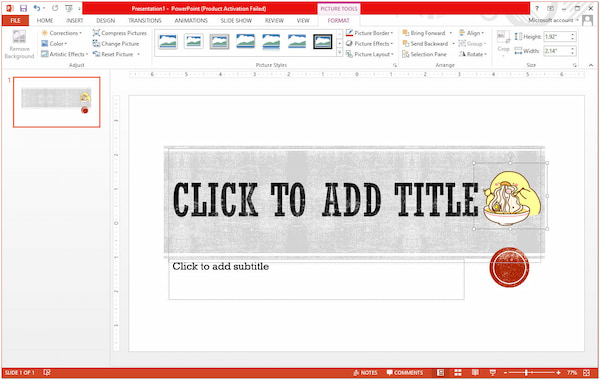600x380 pixels.
Task: Click the noodle bowl picture on slide
Action: click(x=512, y=198)
